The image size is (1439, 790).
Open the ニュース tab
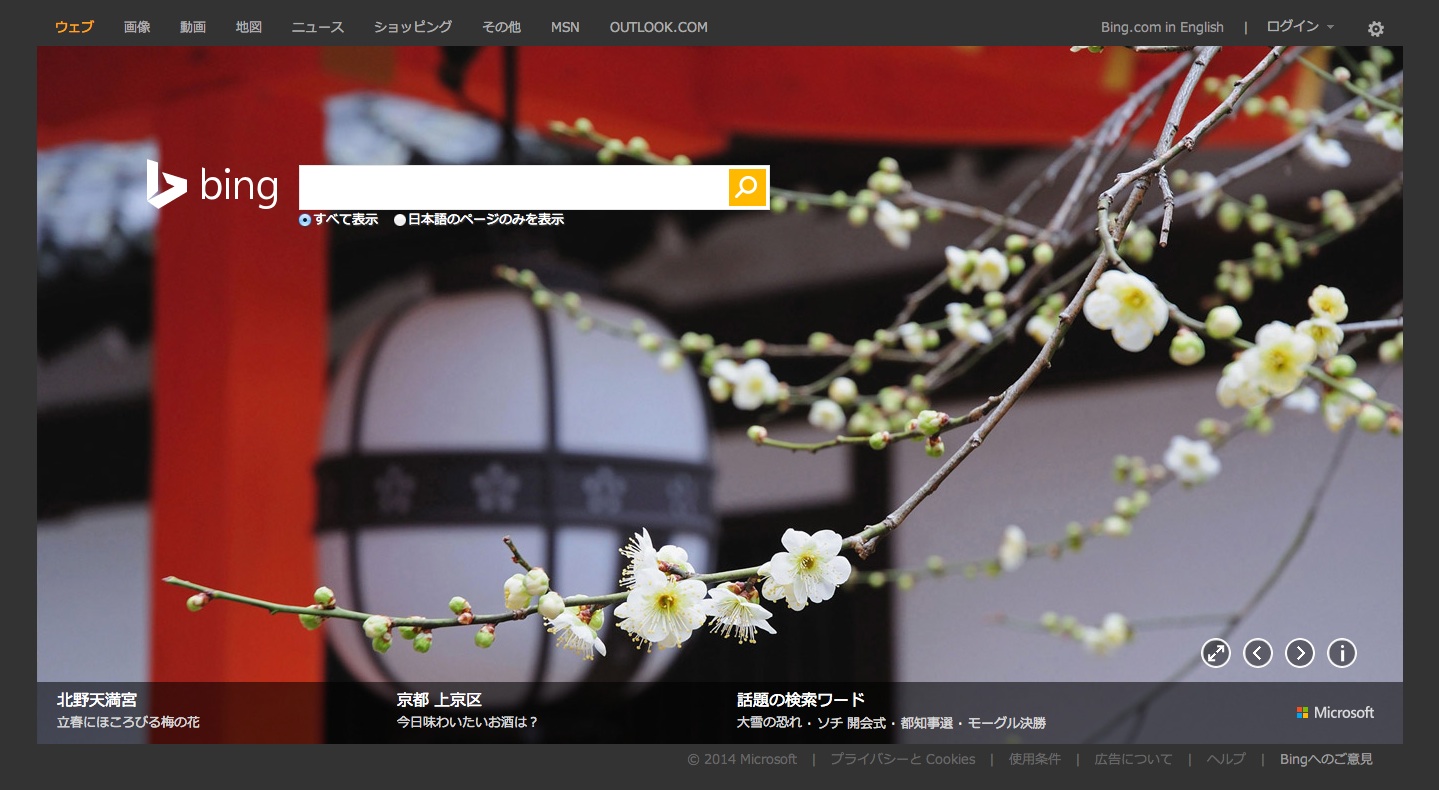click(318, 27)
